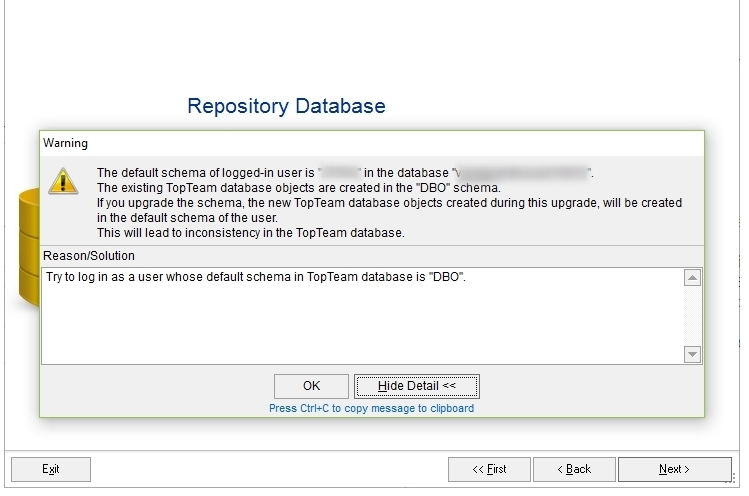Confirm the warning with OK
The height and width of the screenshot is (496, 749).
click(311, 386)
